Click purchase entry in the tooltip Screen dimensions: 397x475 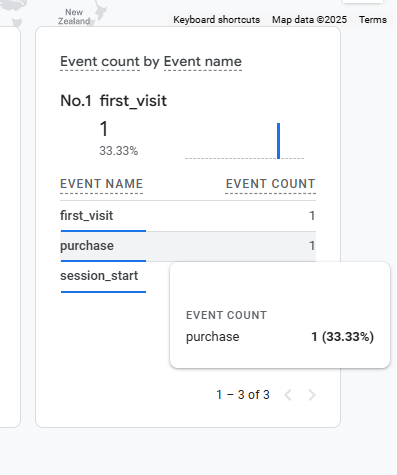213,337
